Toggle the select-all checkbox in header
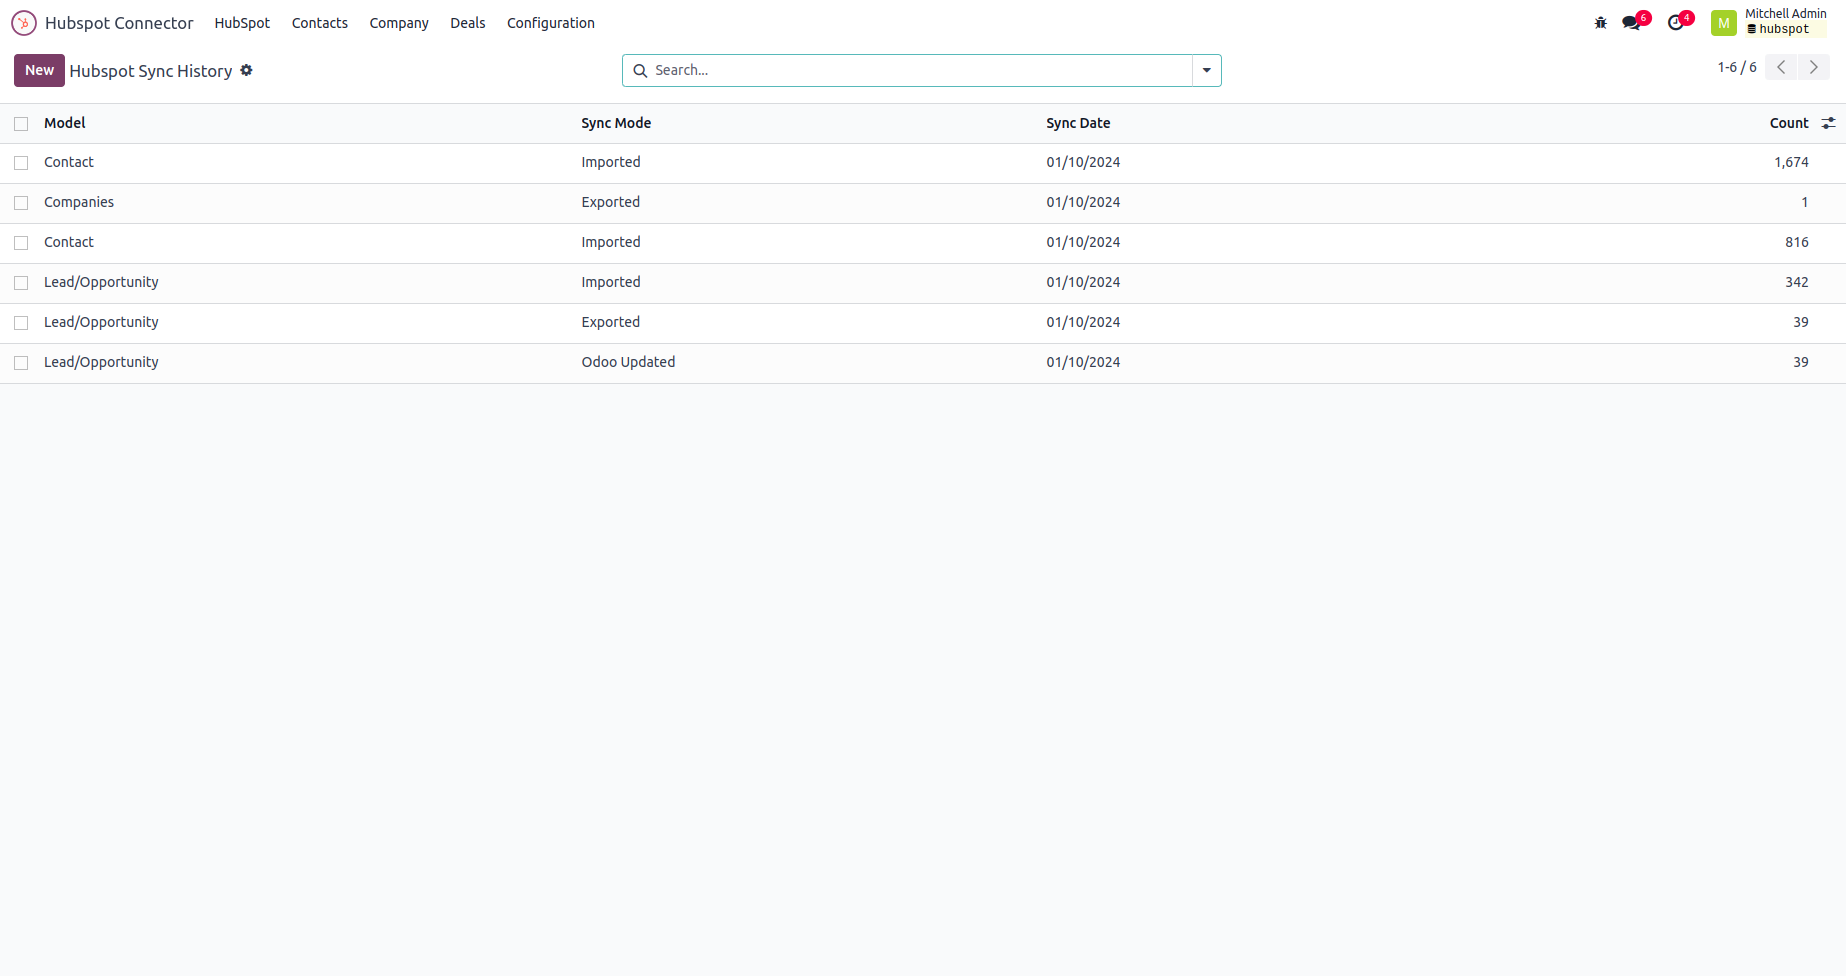The height and width of the screenshot is (976, 1846). pyautogui.click(x=21, y=124)
